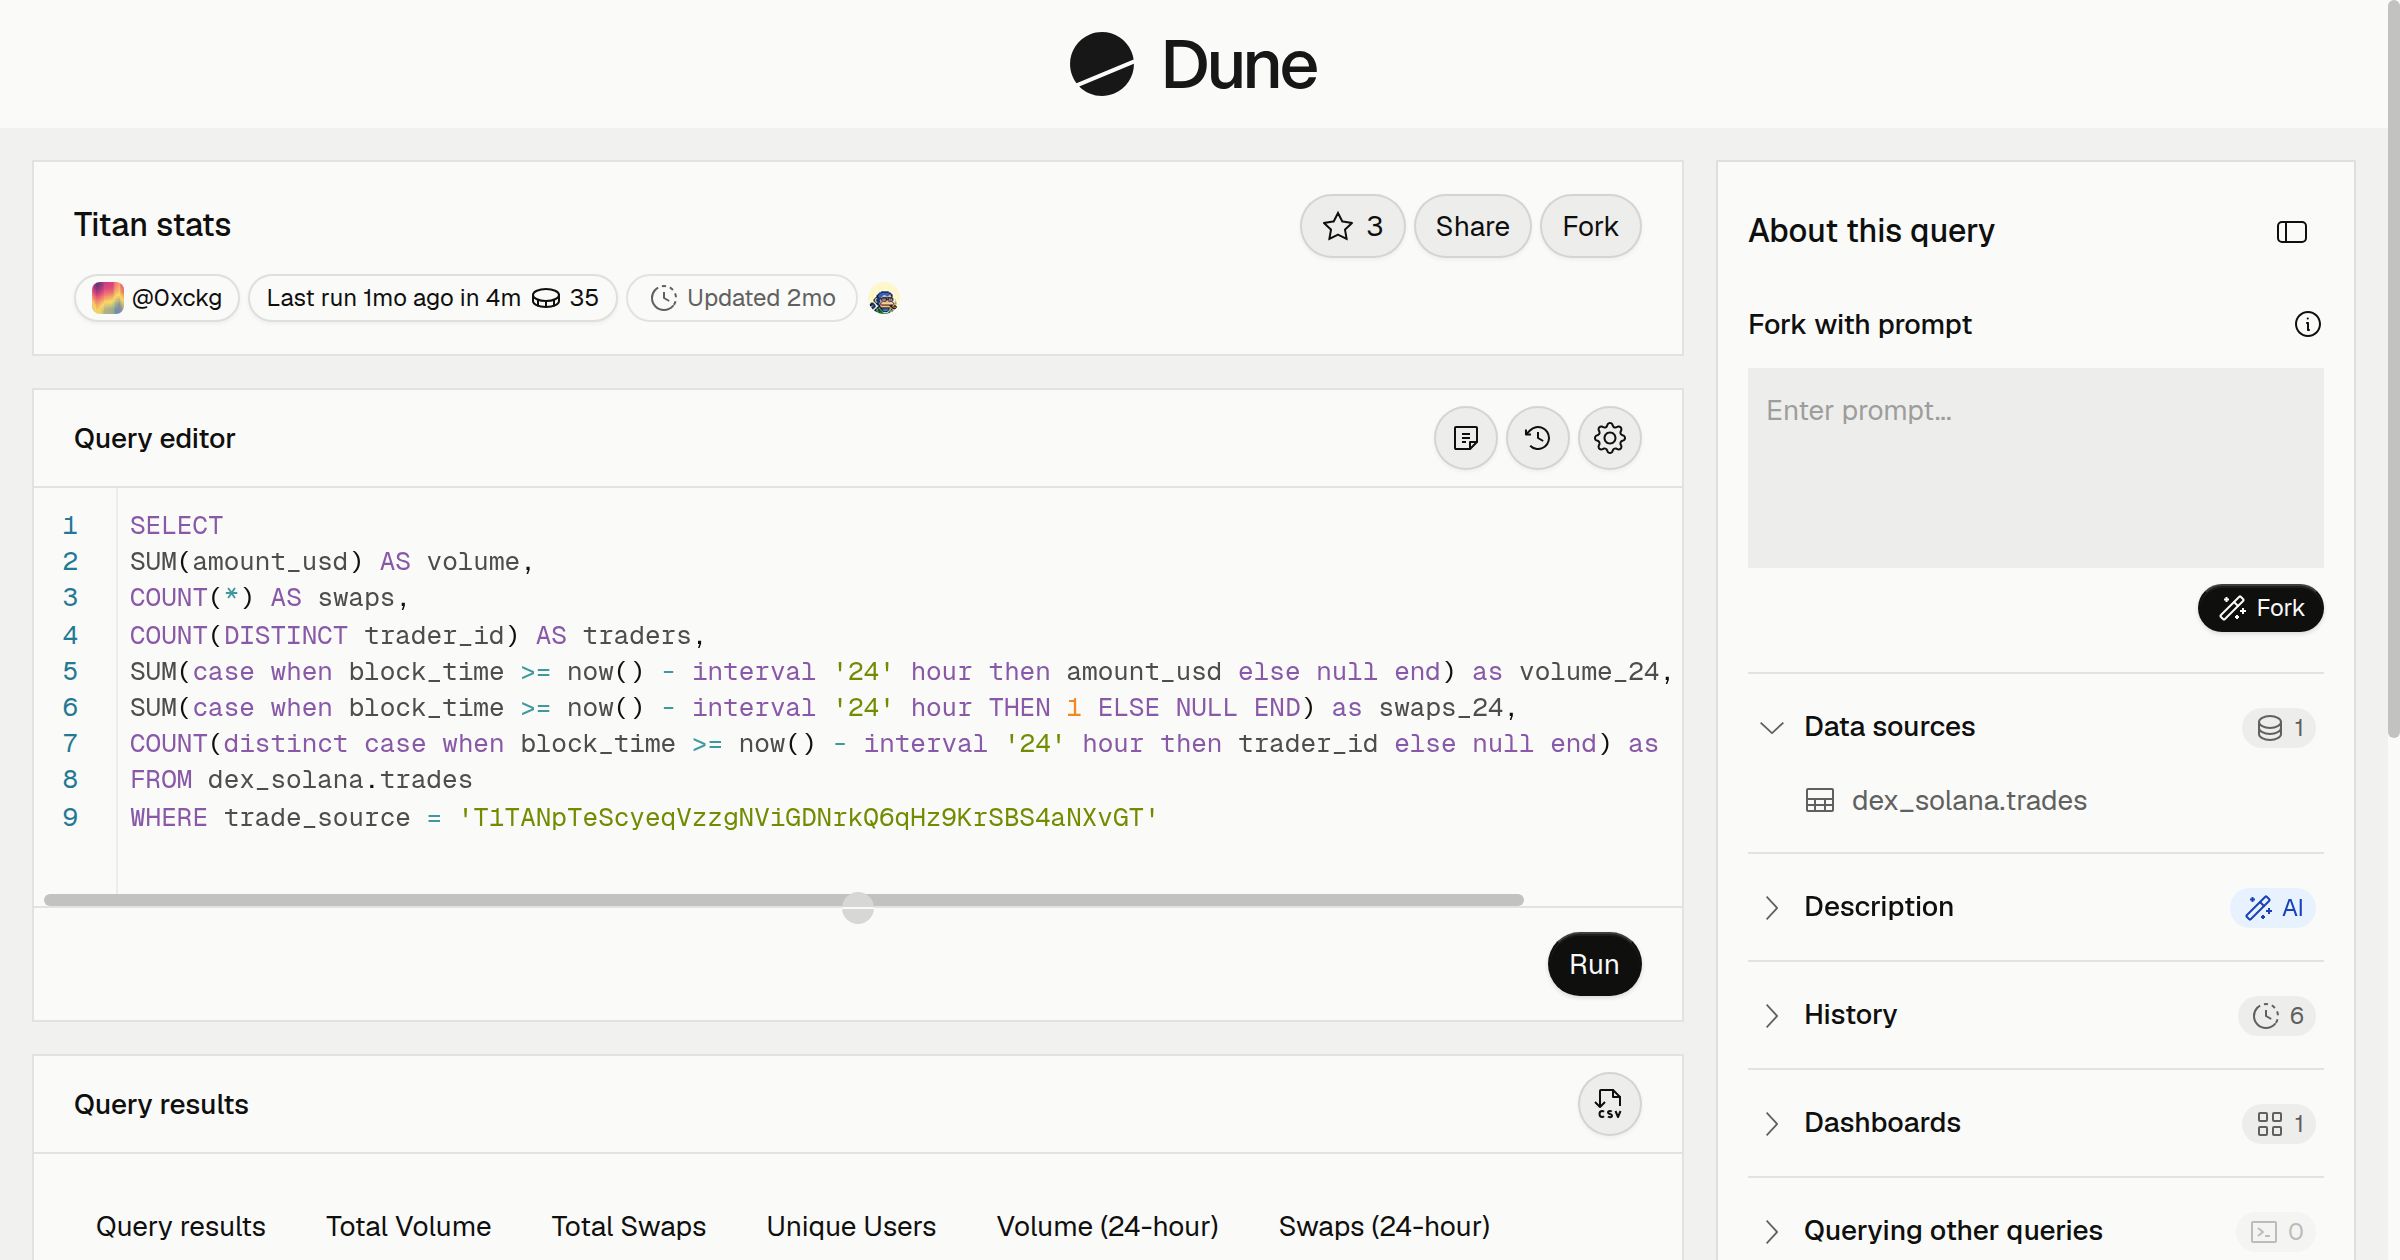Select the Swaps (24-hour) tab

pyautogui.click(x=1384, y=1227)
